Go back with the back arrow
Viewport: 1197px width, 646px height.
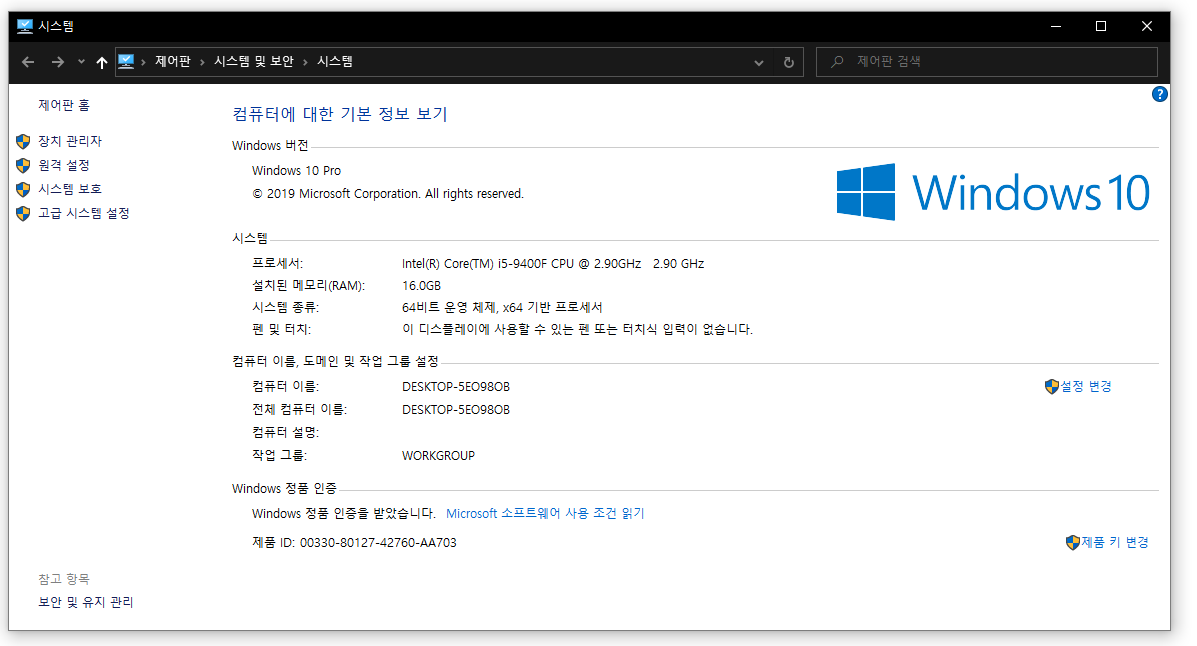(x=28, y=62)
